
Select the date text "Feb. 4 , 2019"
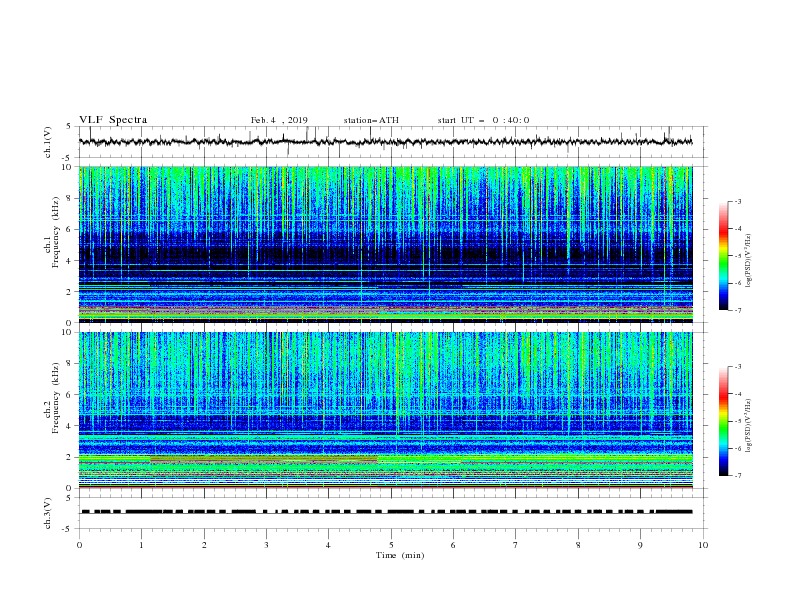(x=279, y=120)
